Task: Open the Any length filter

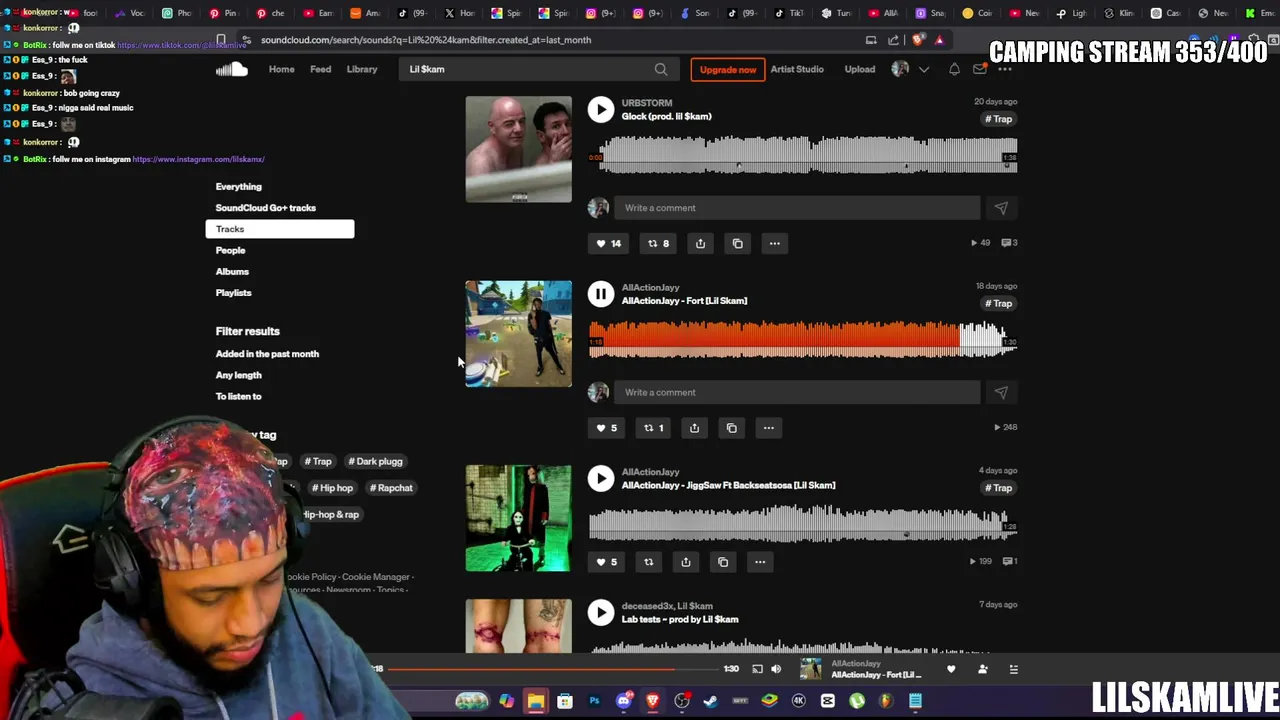Action: click(x=238, y=375)
